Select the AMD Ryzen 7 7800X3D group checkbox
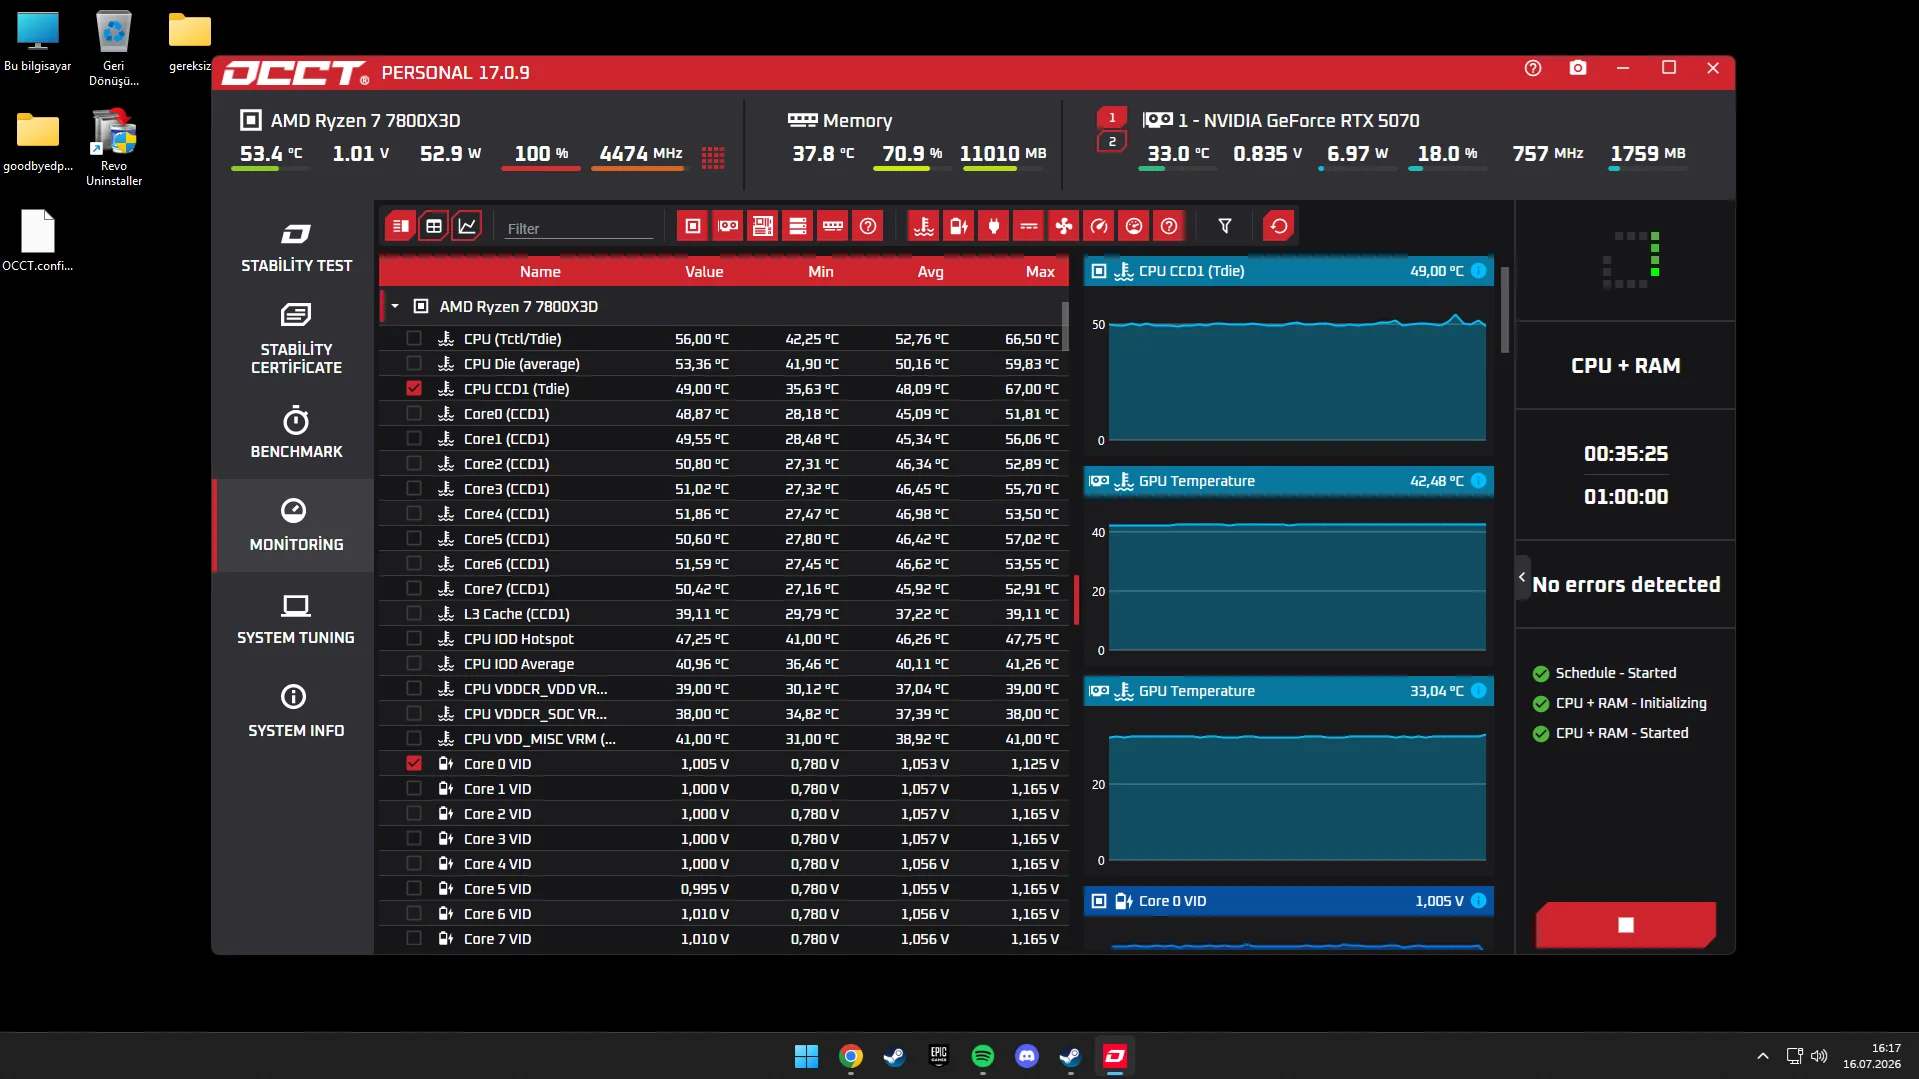Viewport: 1919px width, 1079px height. pyautogui.click(x=421, y=307)
